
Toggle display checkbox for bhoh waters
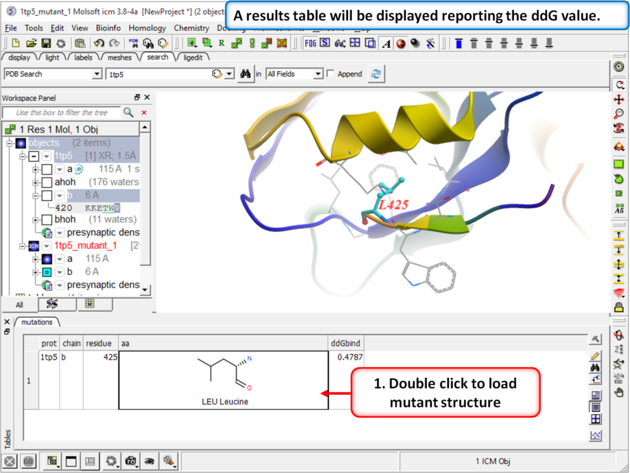[46, 220]
